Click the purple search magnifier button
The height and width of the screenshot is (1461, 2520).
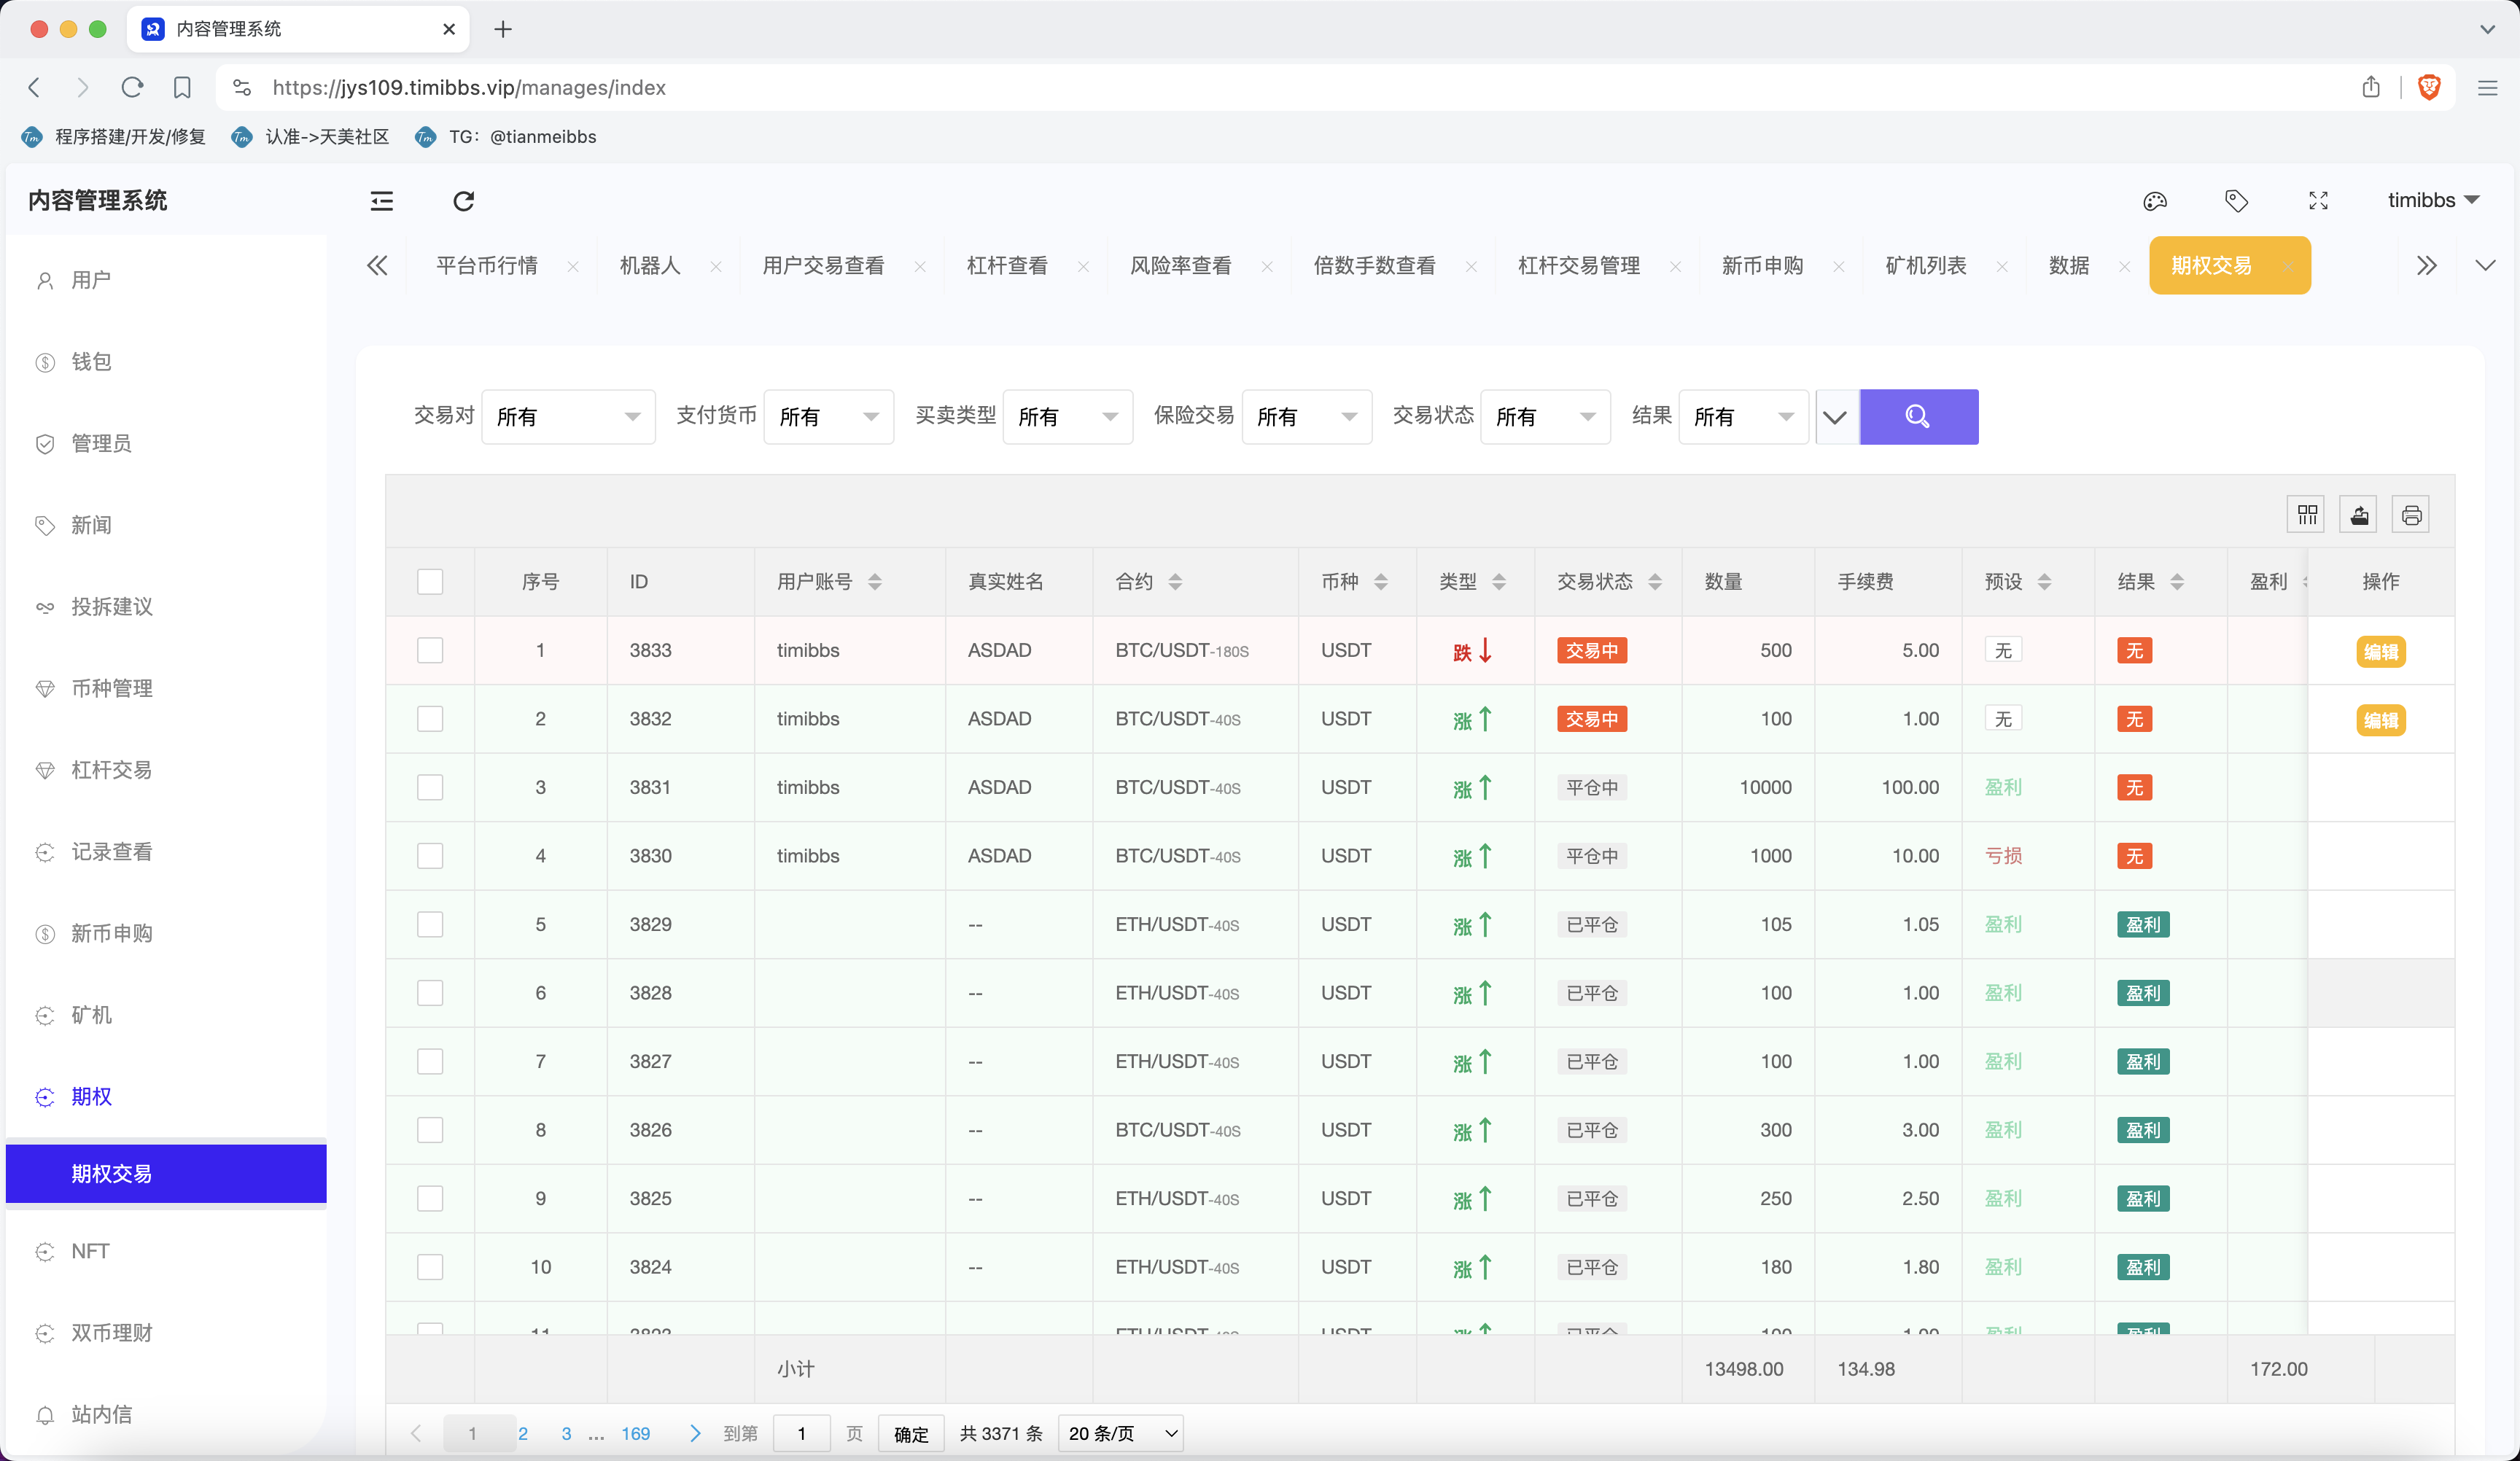click(x=1917, y=416)
